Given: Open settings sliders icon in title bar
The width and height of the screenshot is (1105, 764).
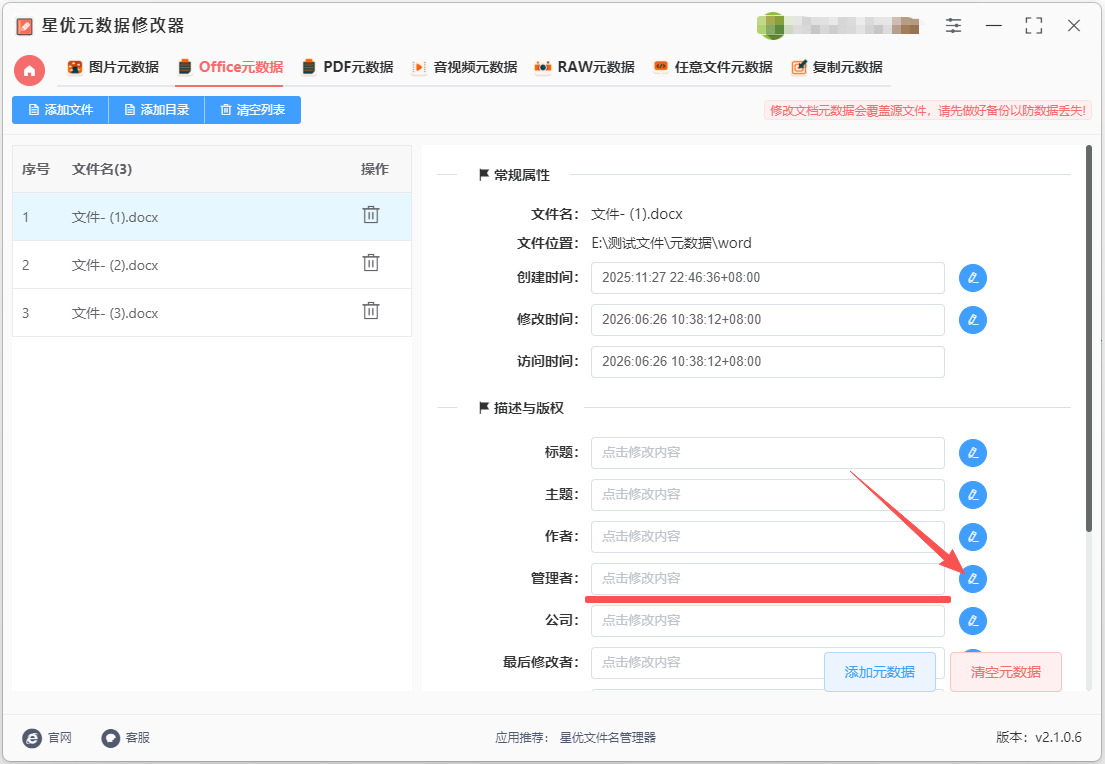Looking at the screenshot, I should (x=953, y=26).
